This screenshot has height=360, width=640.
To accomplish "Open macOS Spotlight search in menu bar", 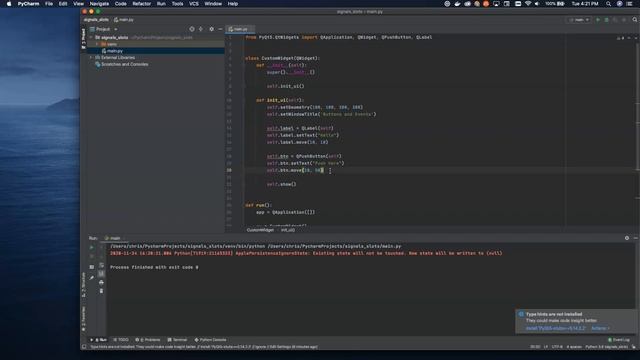I will 609,4.
